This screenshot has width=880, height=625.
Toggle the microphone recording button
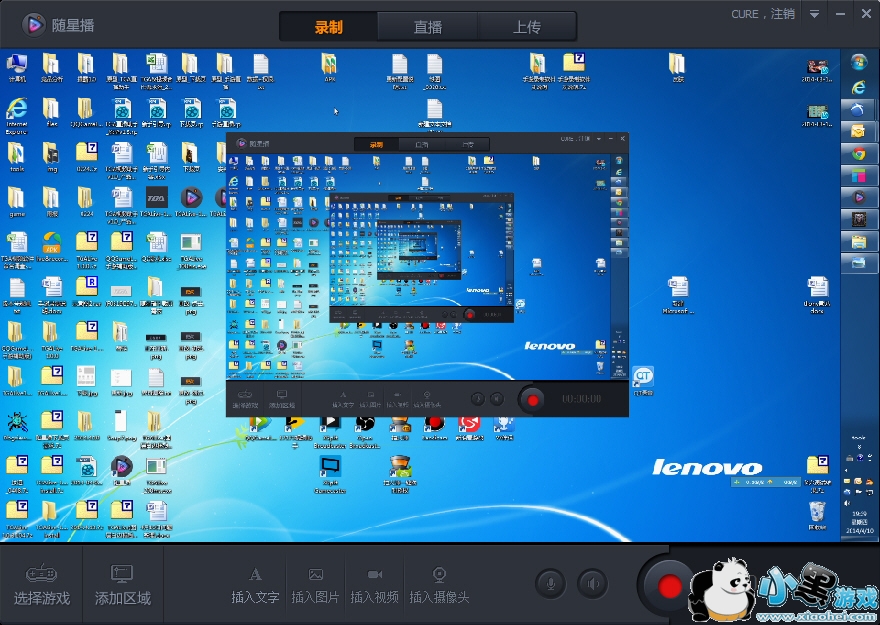click(x=551, y=583)
